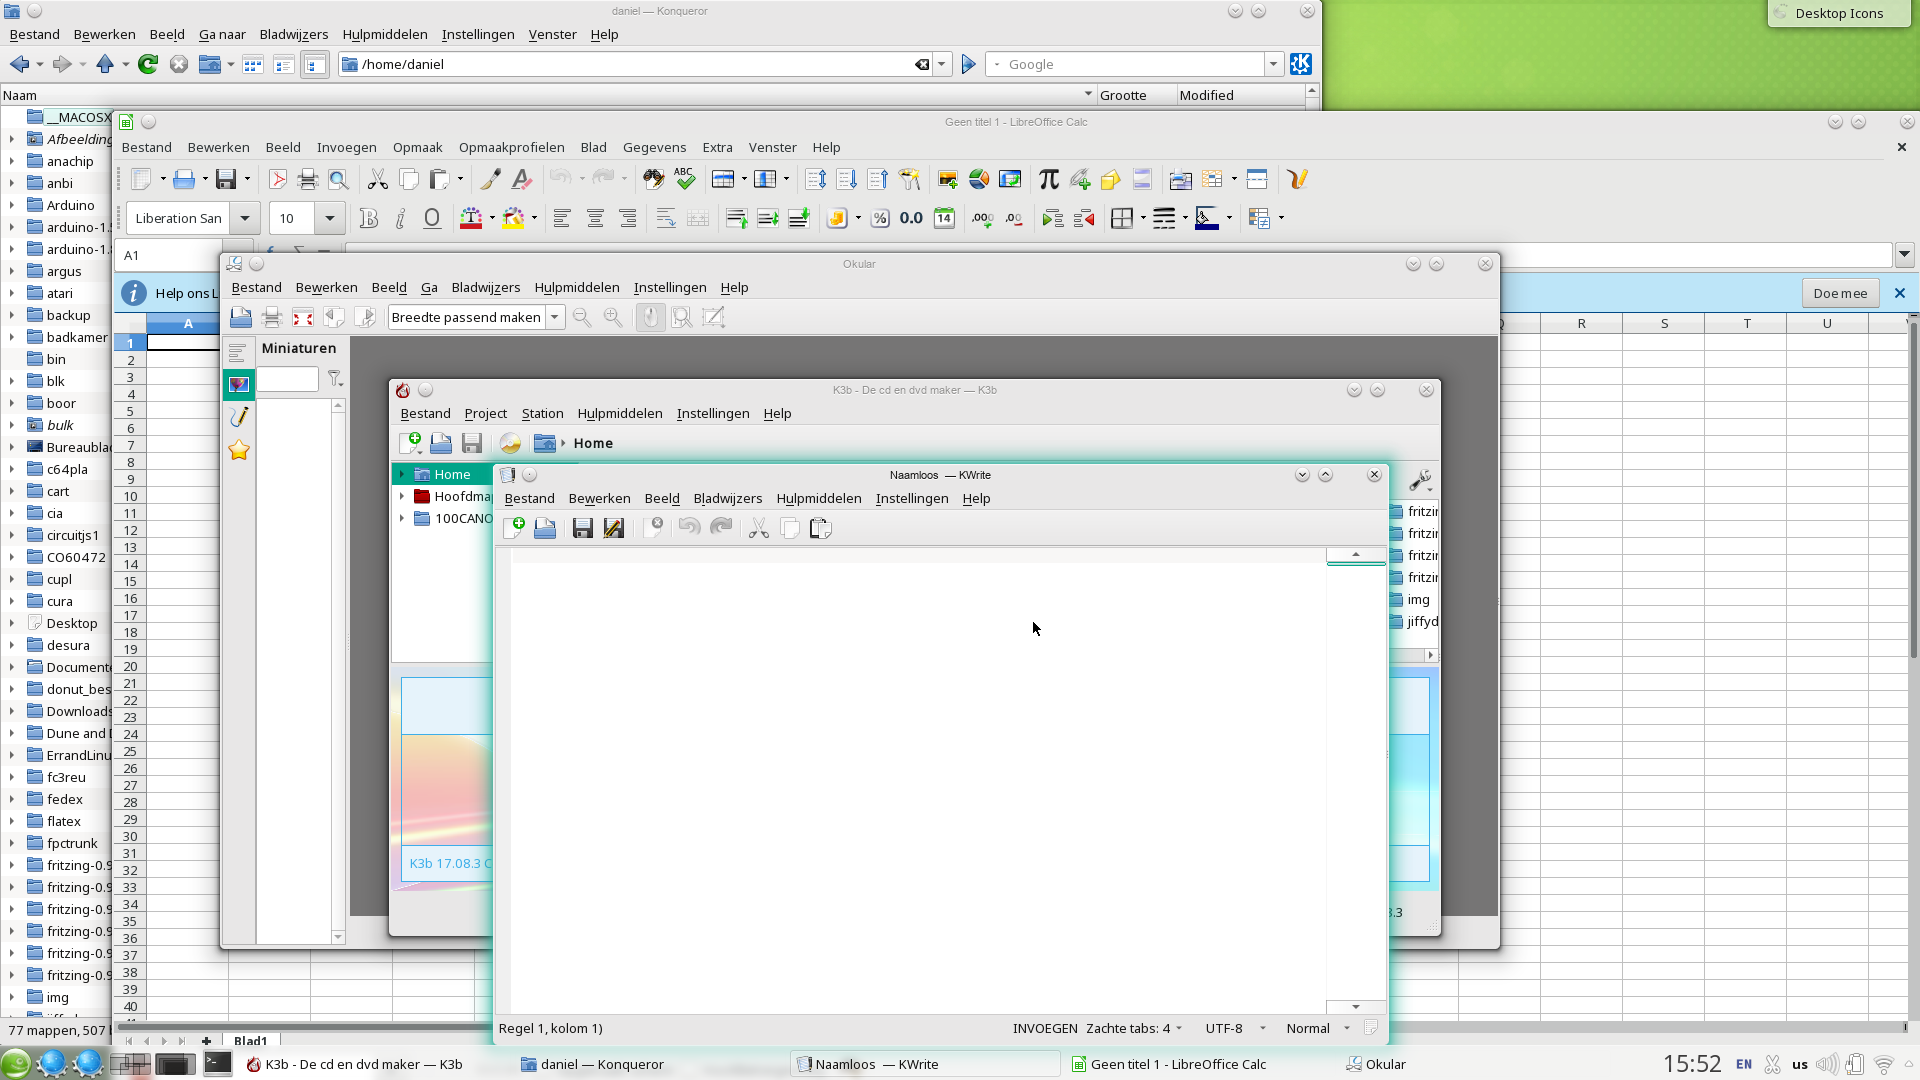Click the volume icon in system tray
The height and width of the screenshot is (1080, 1920).
click(x=1826, y=1064)
